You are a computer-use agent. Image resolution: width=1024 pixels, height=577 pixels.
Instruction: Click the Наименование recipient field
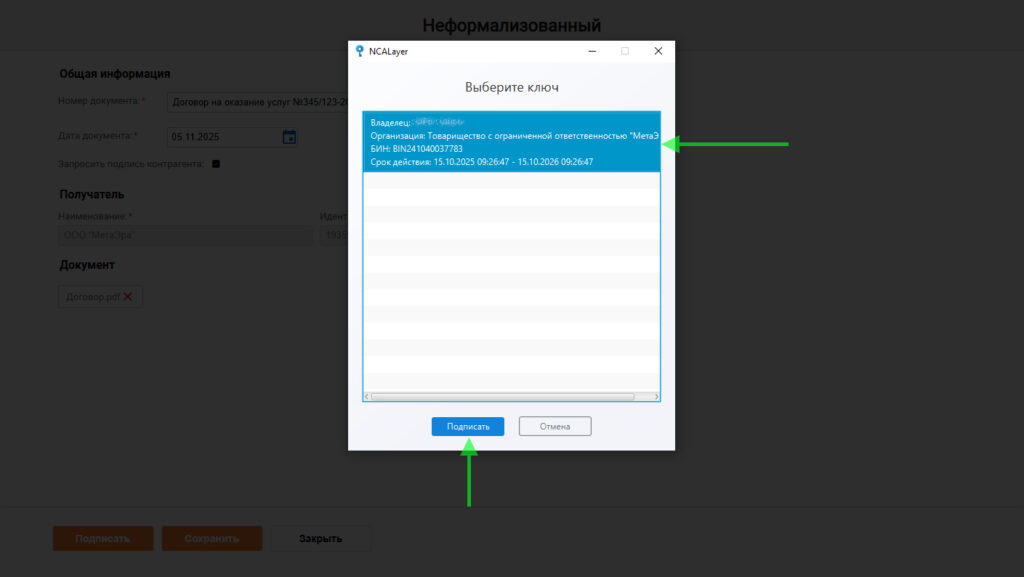click(x=185, y=236)
